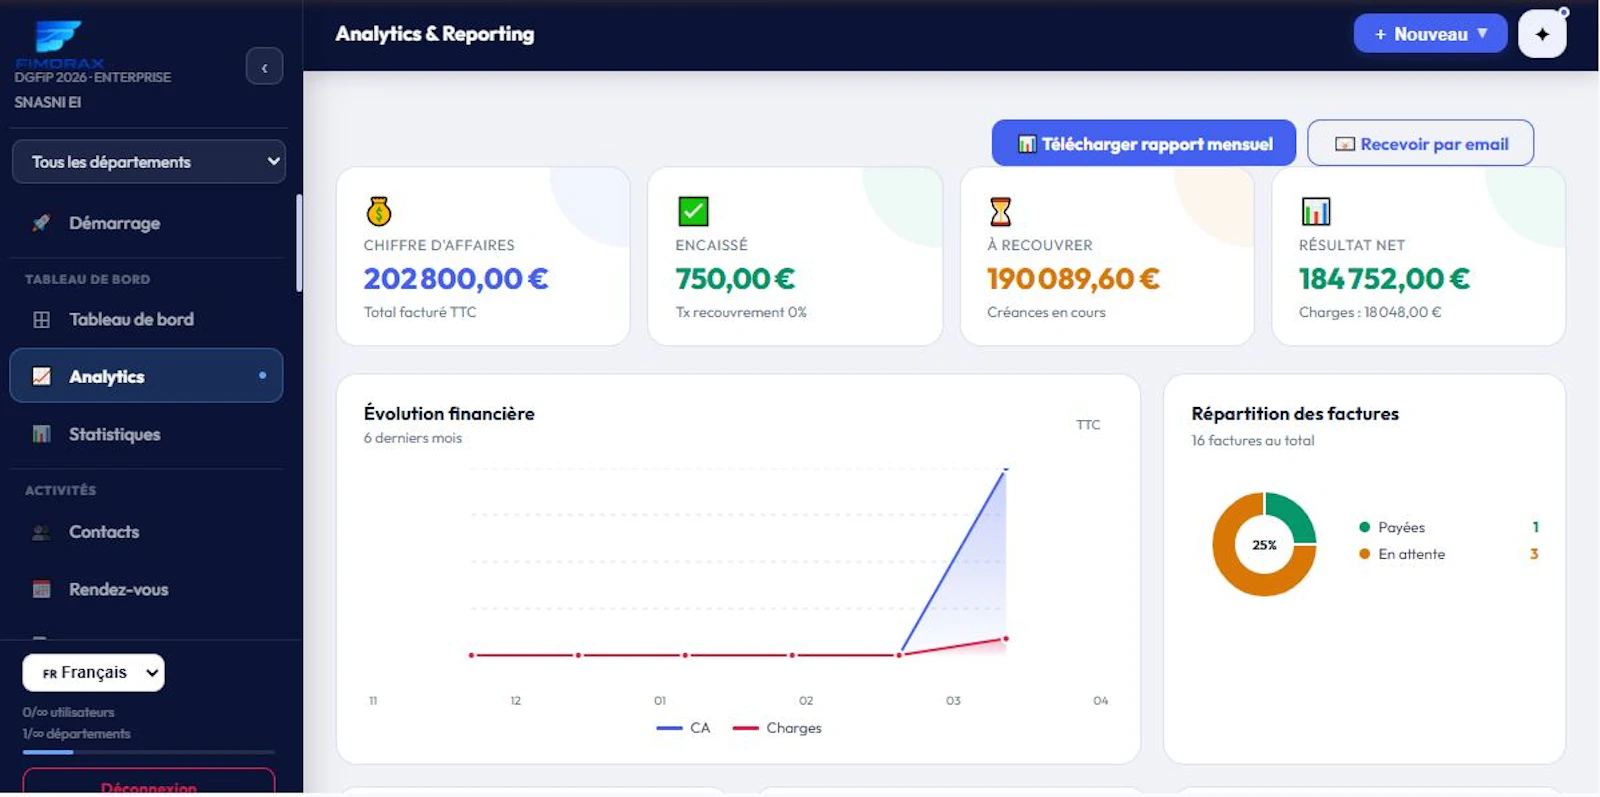The image size is (1600, 797).
Task: Expand the Nouveau dropdown button
Action: coord(1430,34)
